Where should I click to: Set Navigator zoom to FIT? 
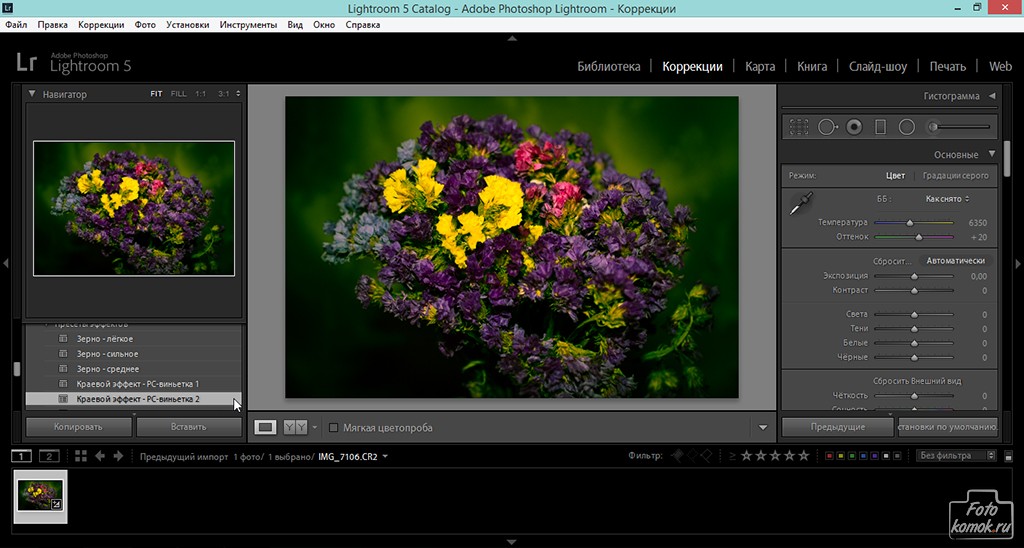(x=156, y=94)
